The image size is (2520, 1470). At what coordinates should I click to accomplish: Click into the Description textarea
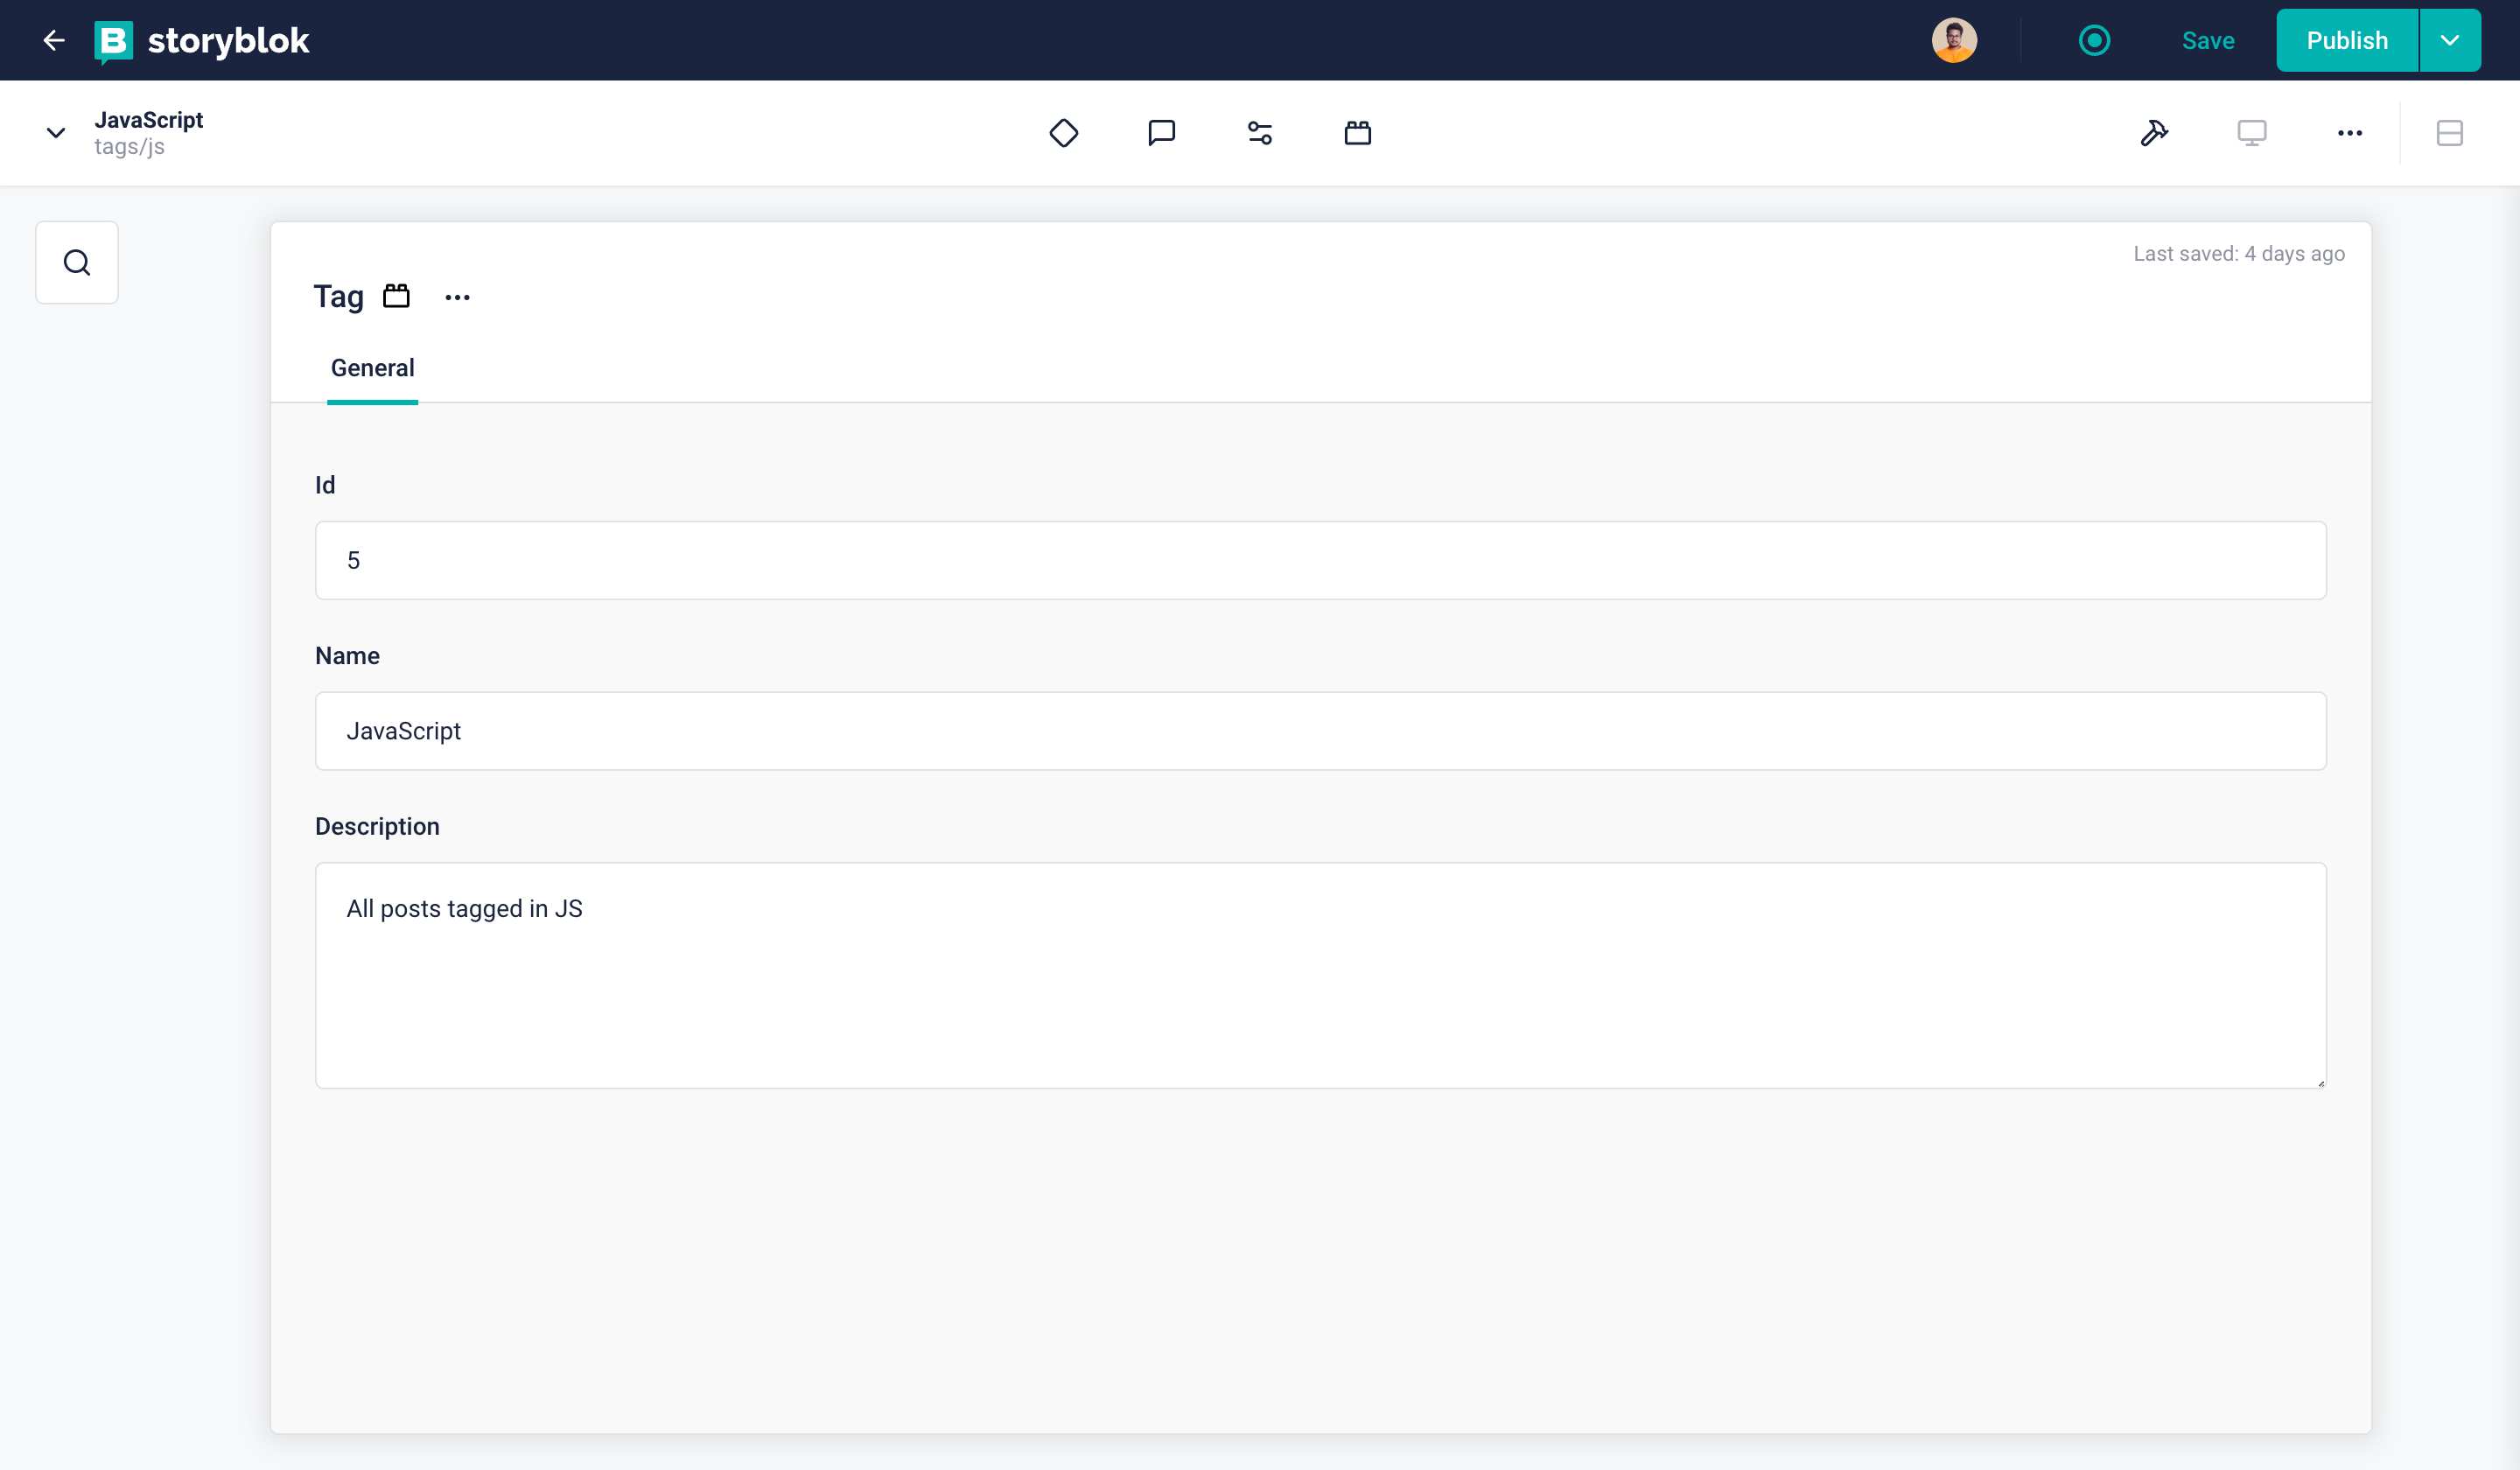pos(1320,975)
